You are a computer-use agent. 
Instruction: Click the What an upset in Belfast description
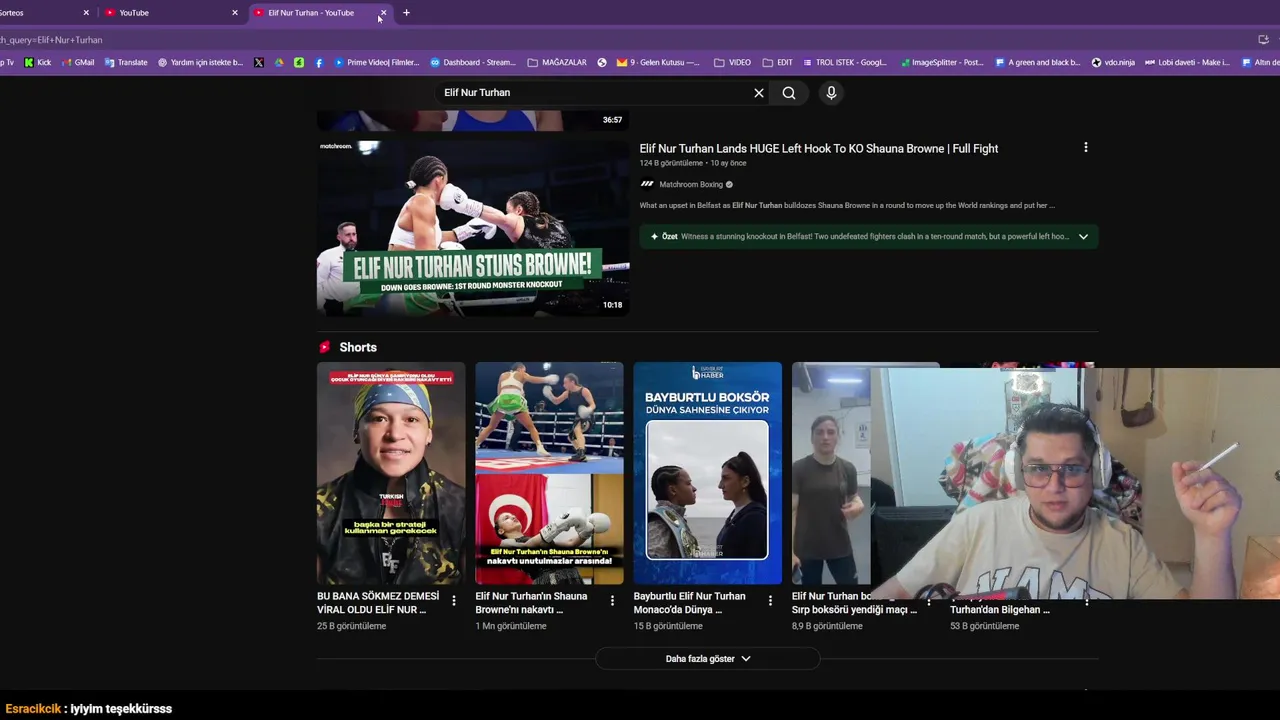pyautogui.click(x=847, y=206)
